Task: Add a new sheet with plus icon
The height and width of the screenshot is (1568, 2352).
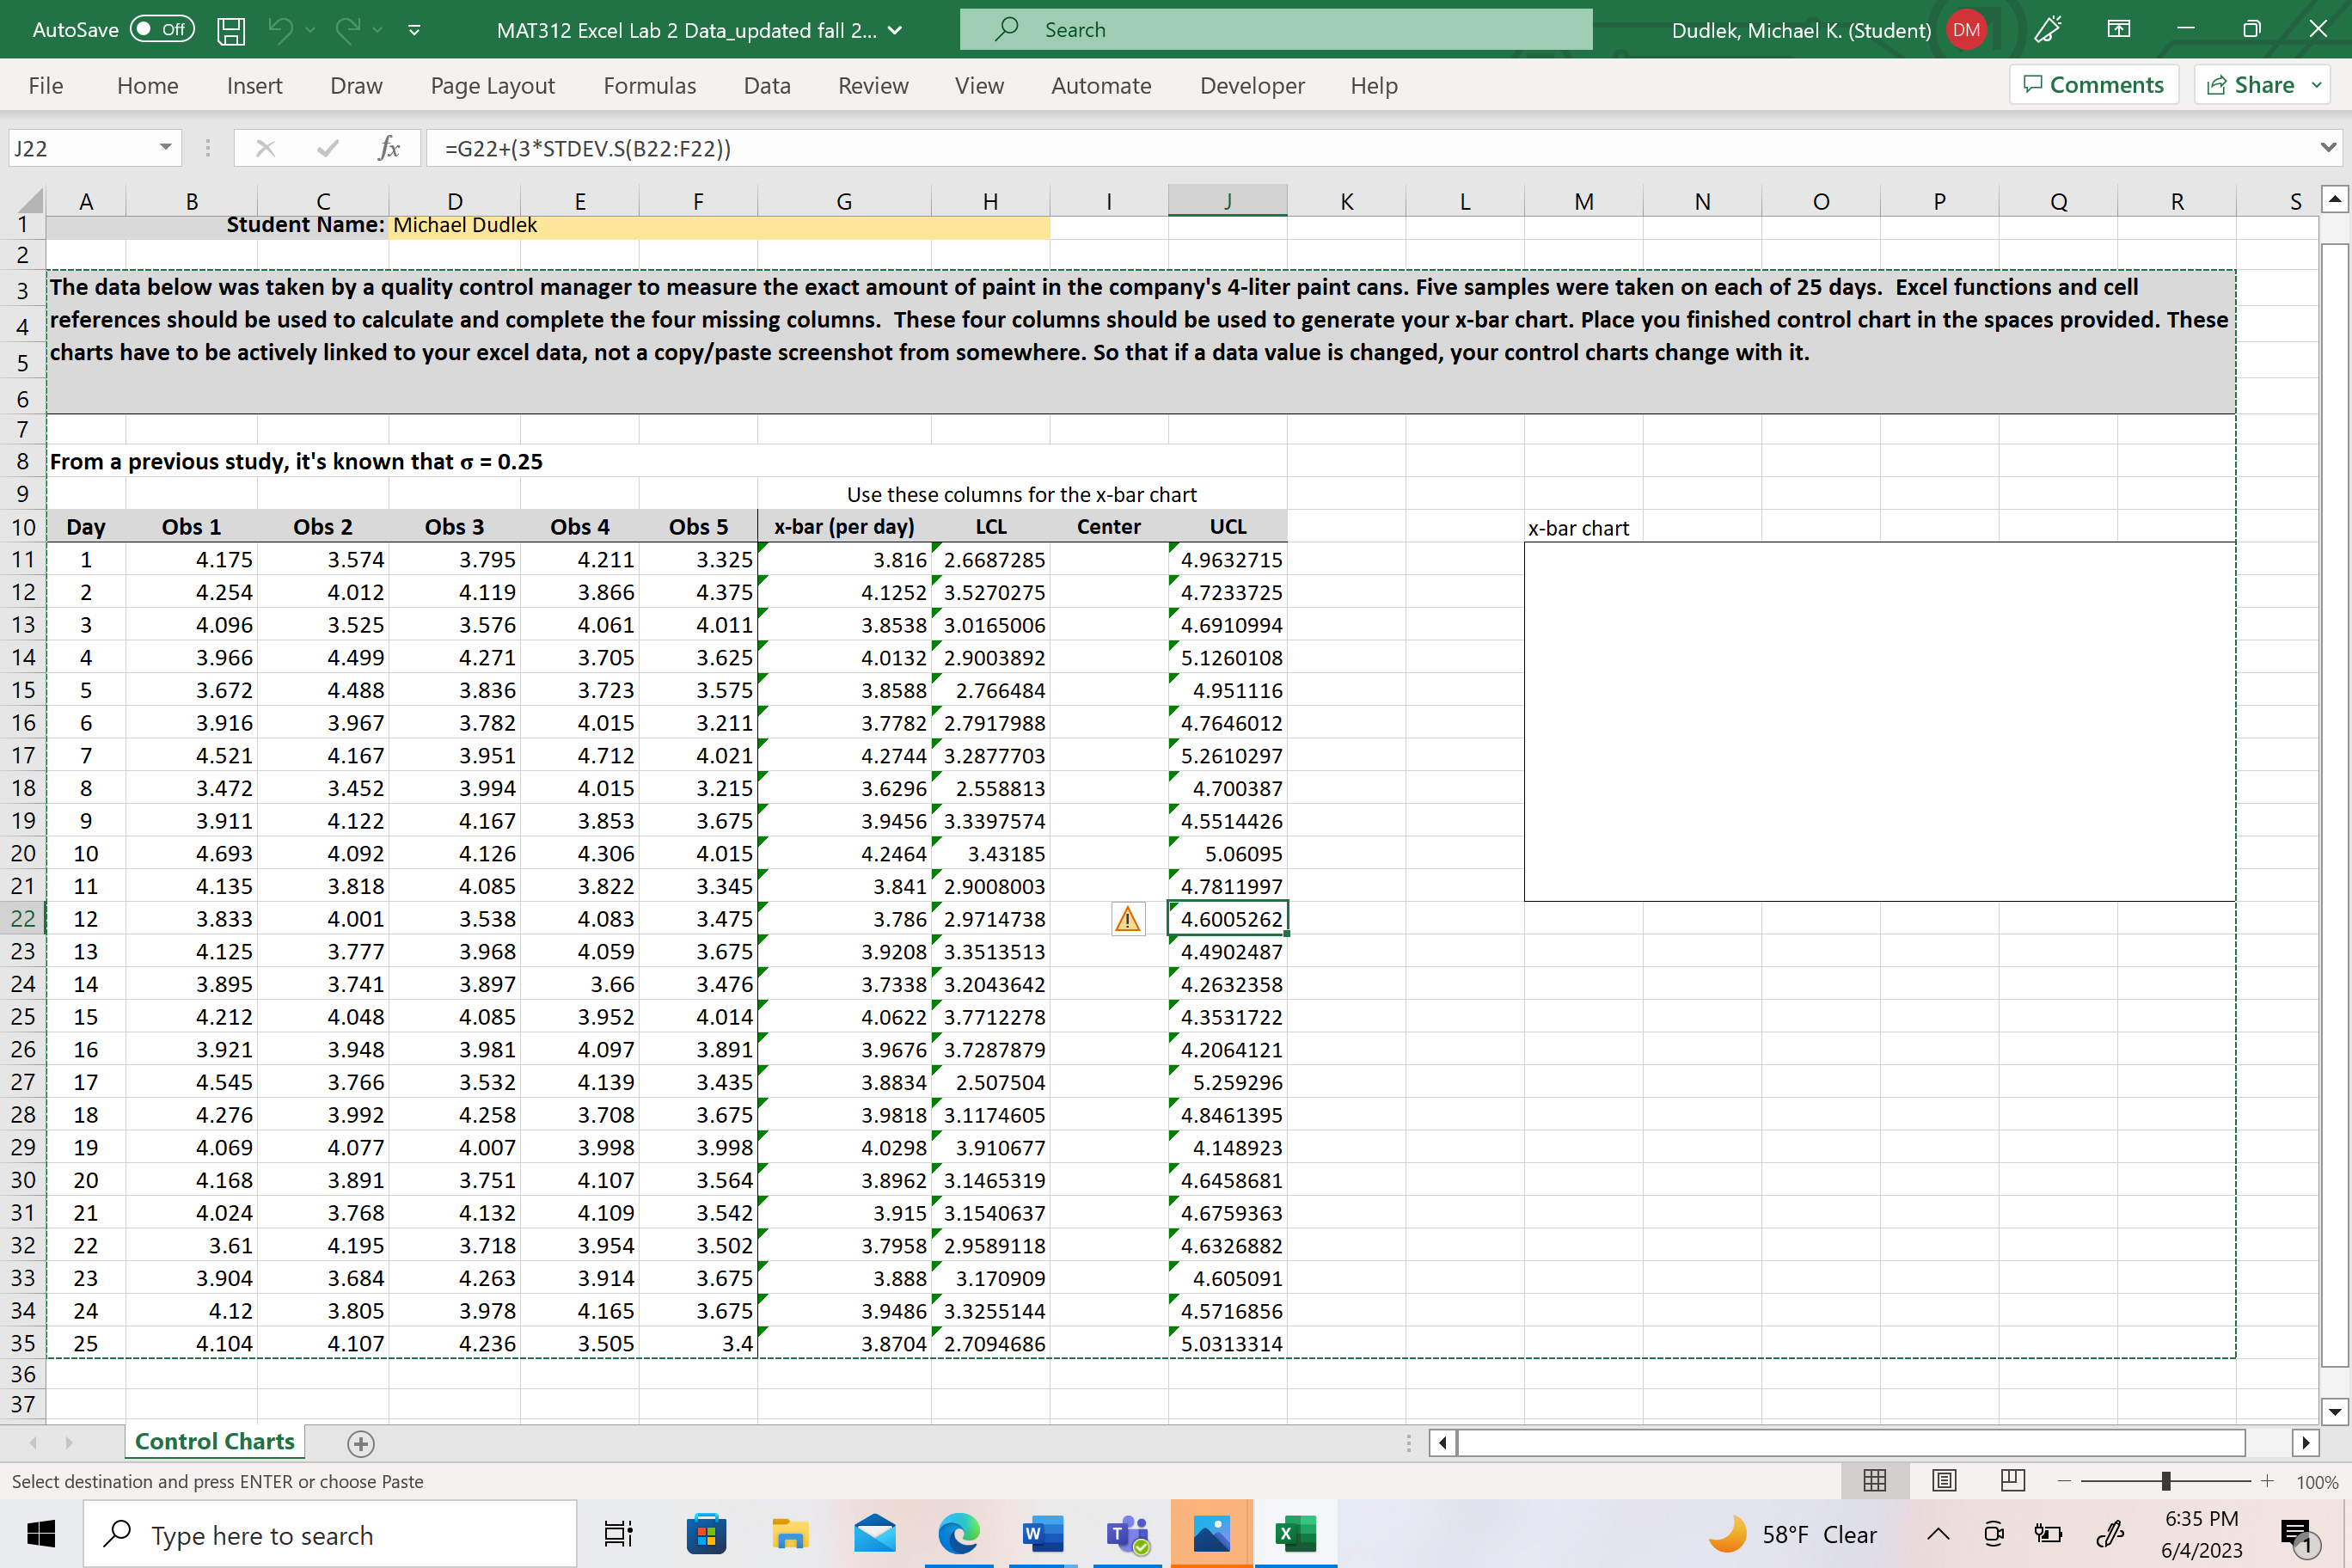Action: [x=361, y=1443]
